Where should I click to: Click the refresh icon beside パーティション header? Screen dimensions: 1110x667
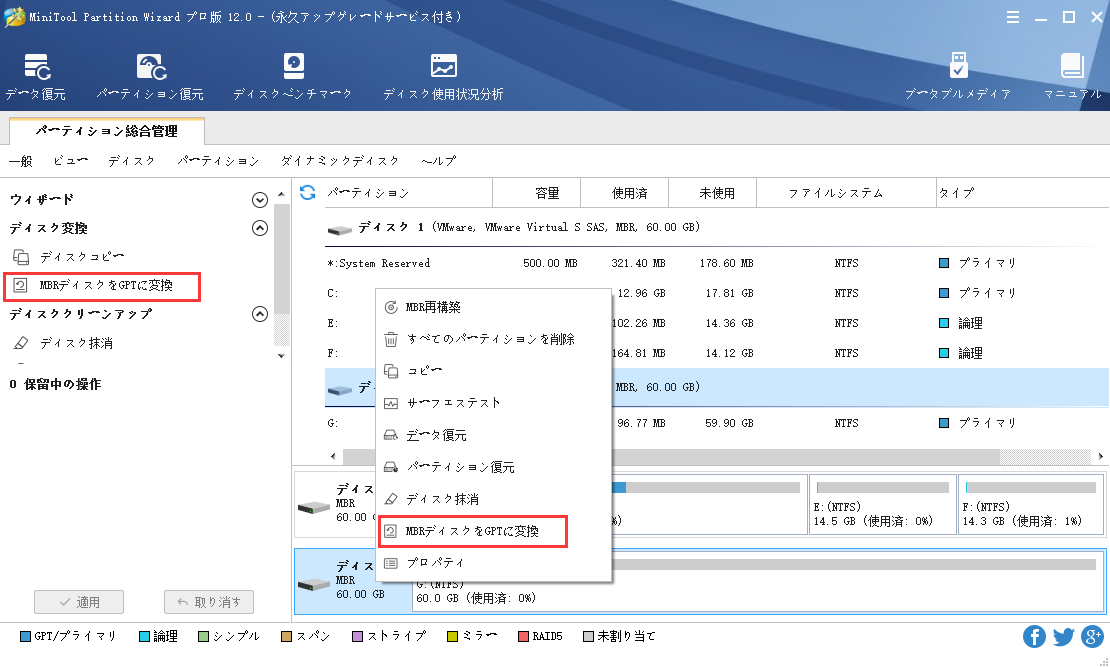click(307, 193)
